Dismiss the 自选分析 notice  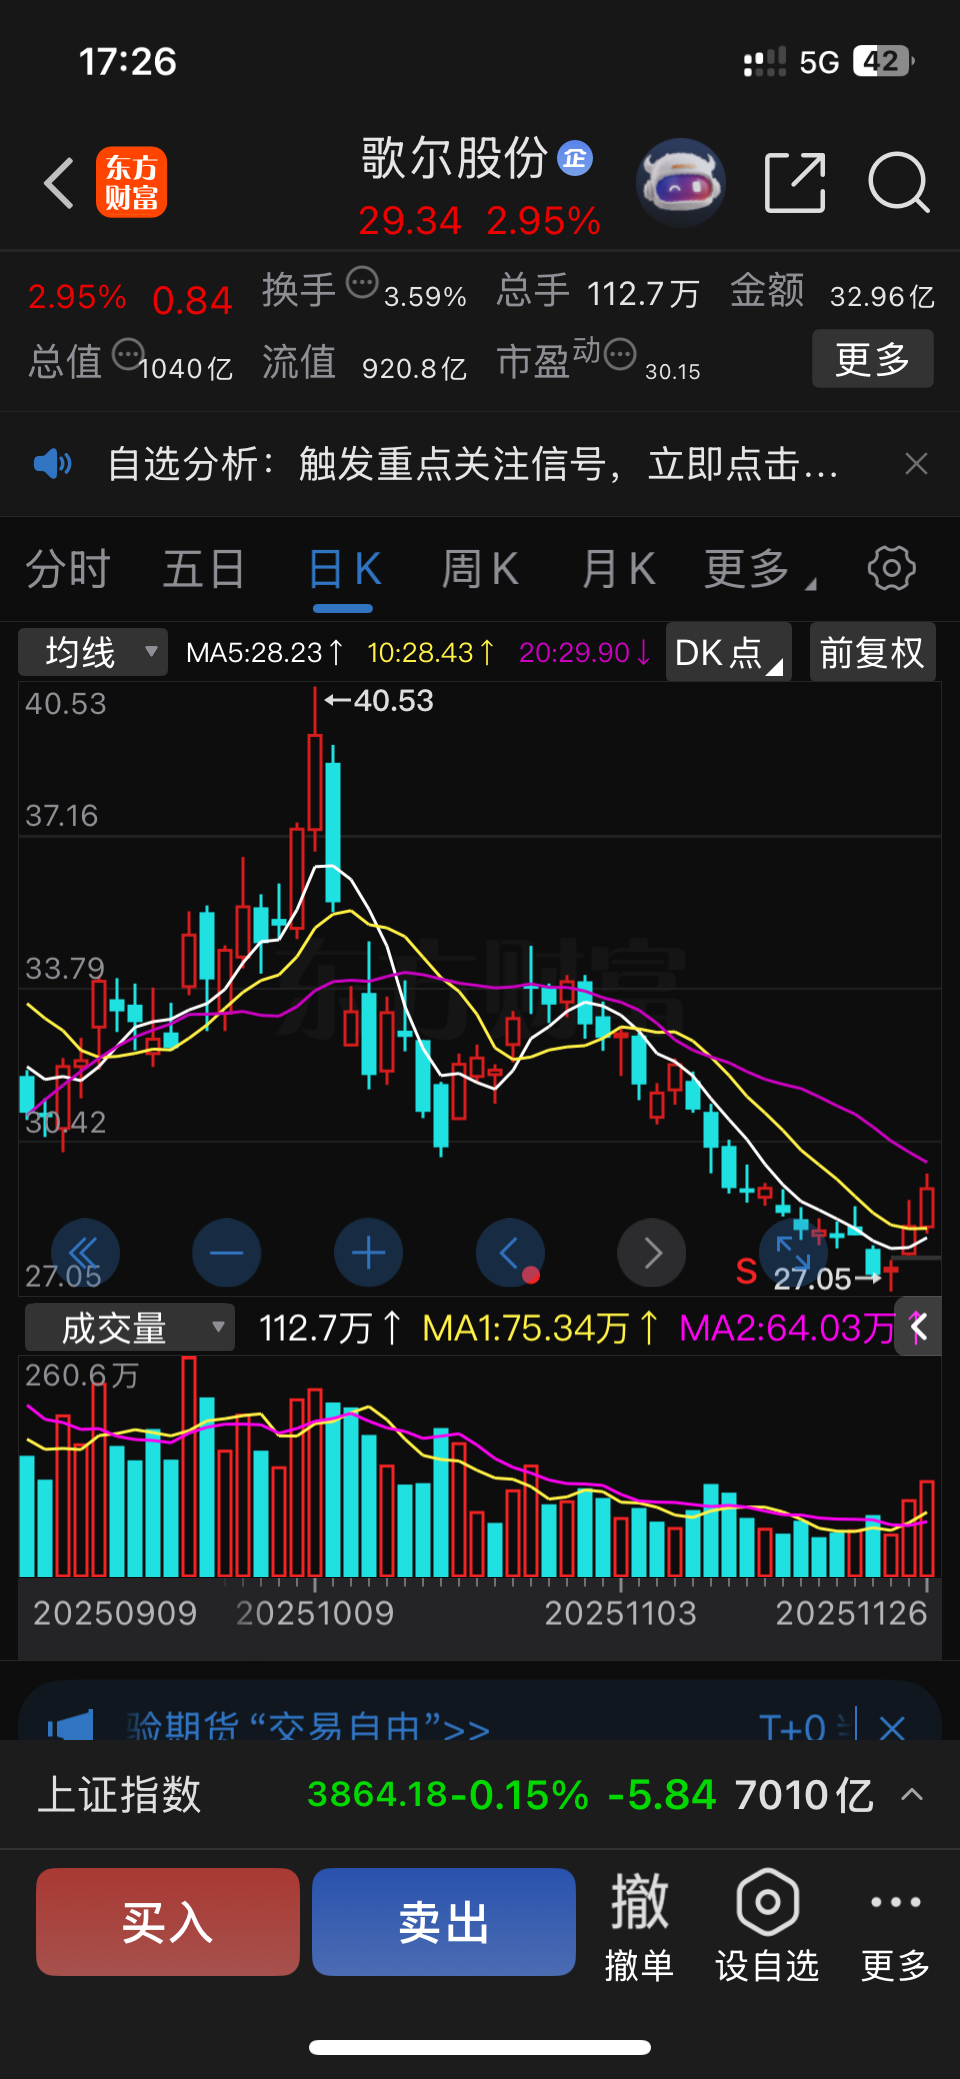916,463
